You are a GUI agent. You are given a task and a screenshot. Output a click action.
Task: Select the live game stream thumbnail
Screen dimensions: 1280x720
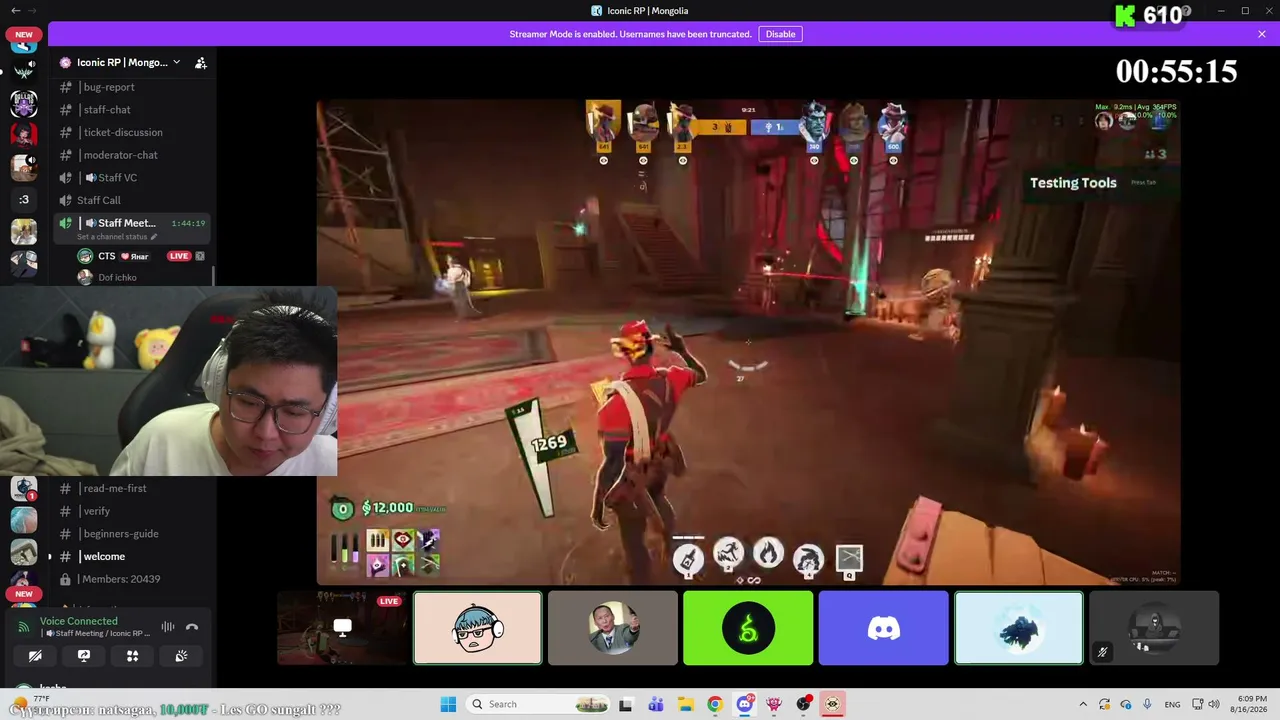click(343, 628)
